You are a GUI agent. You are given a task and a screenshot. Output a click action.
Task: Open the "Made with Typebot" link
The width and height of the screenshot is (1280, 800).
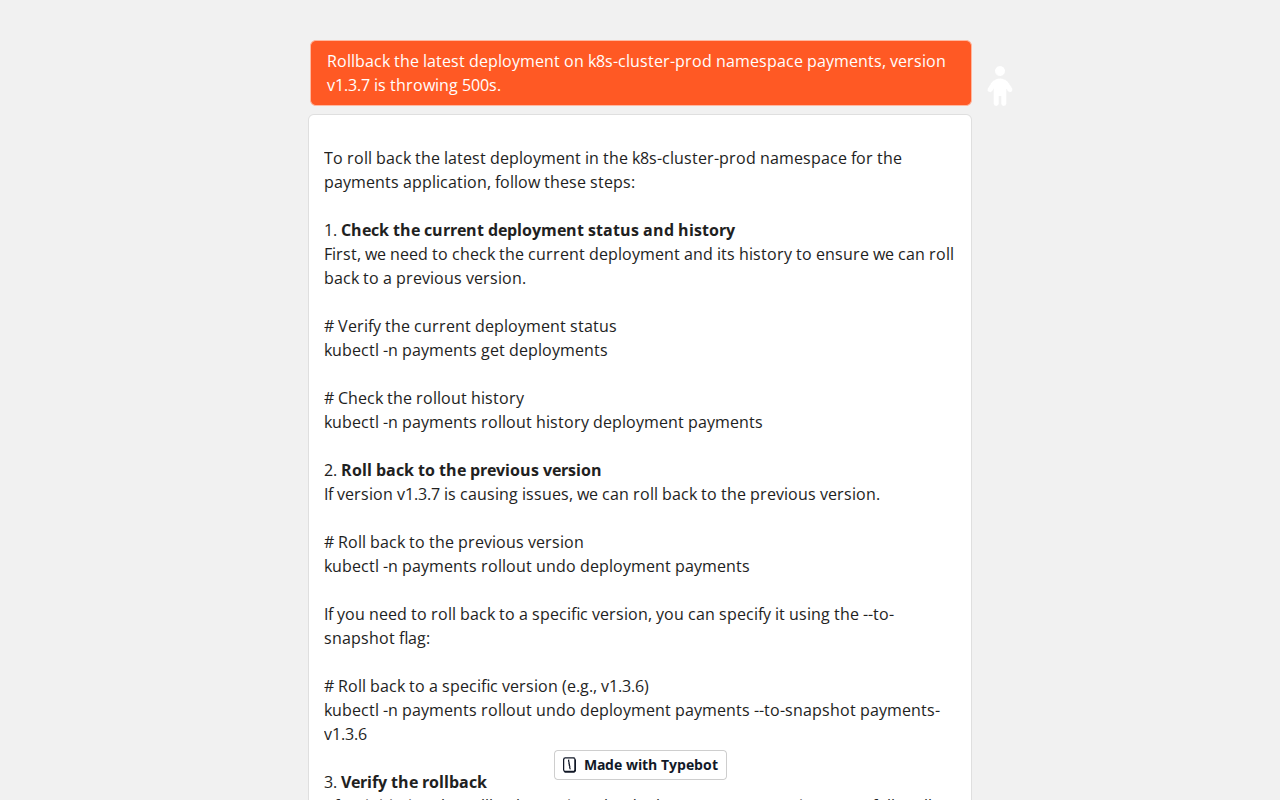pos(640,764)
